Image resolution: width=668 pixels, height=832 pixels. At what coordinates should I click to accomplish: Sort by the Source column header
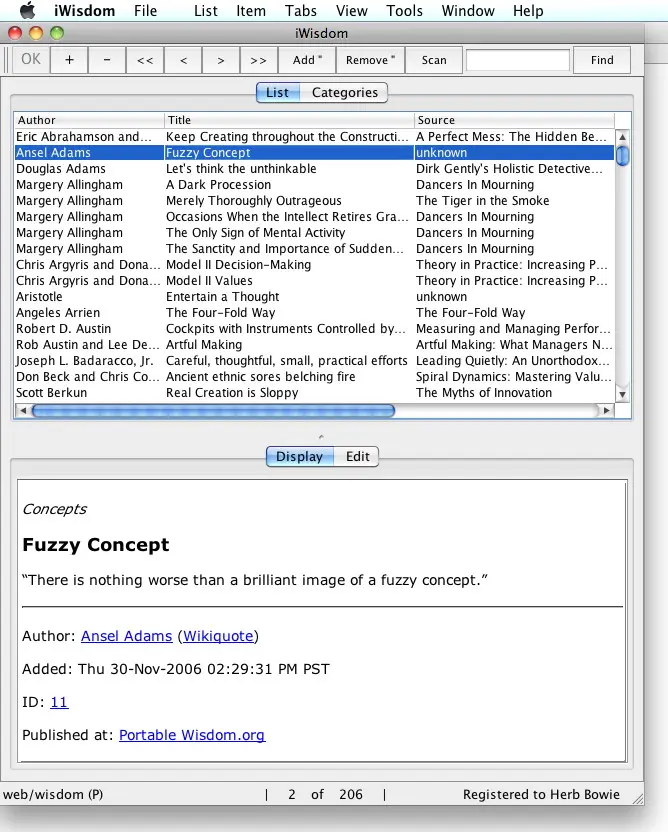click(514, 120)
